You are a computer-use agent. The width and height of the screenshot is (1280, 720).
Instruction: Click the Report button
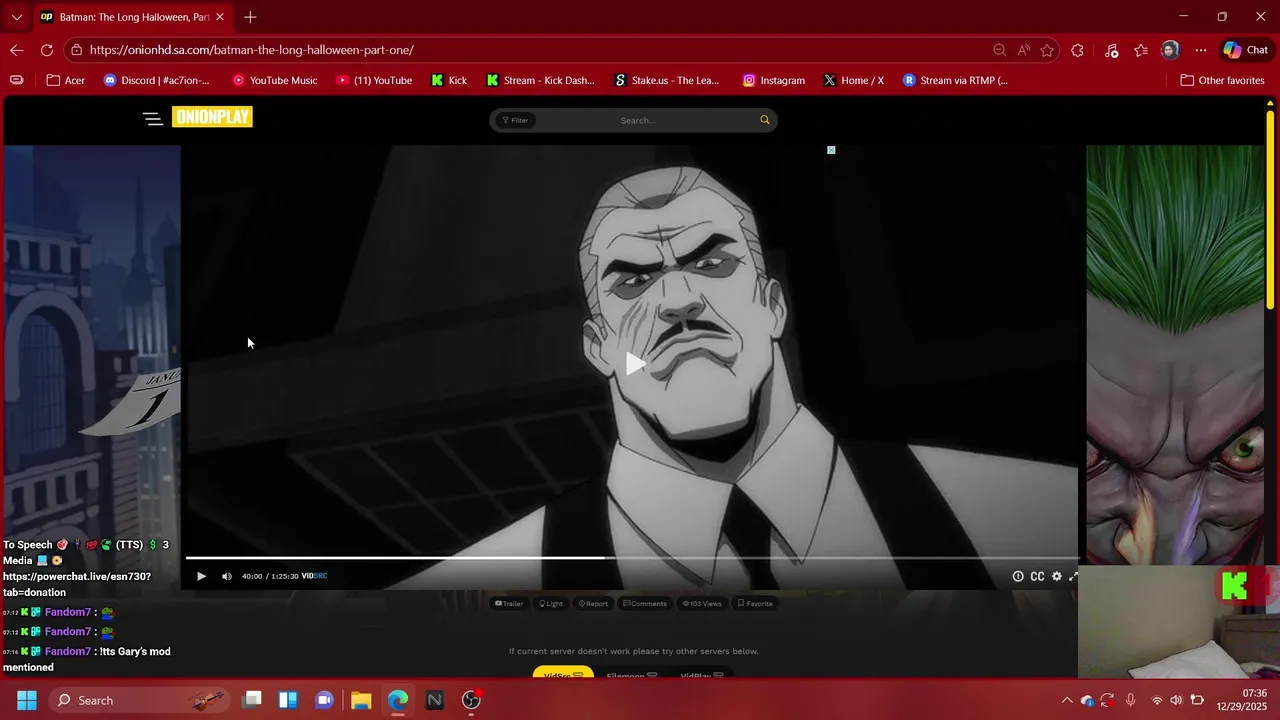tap(593, 603)
